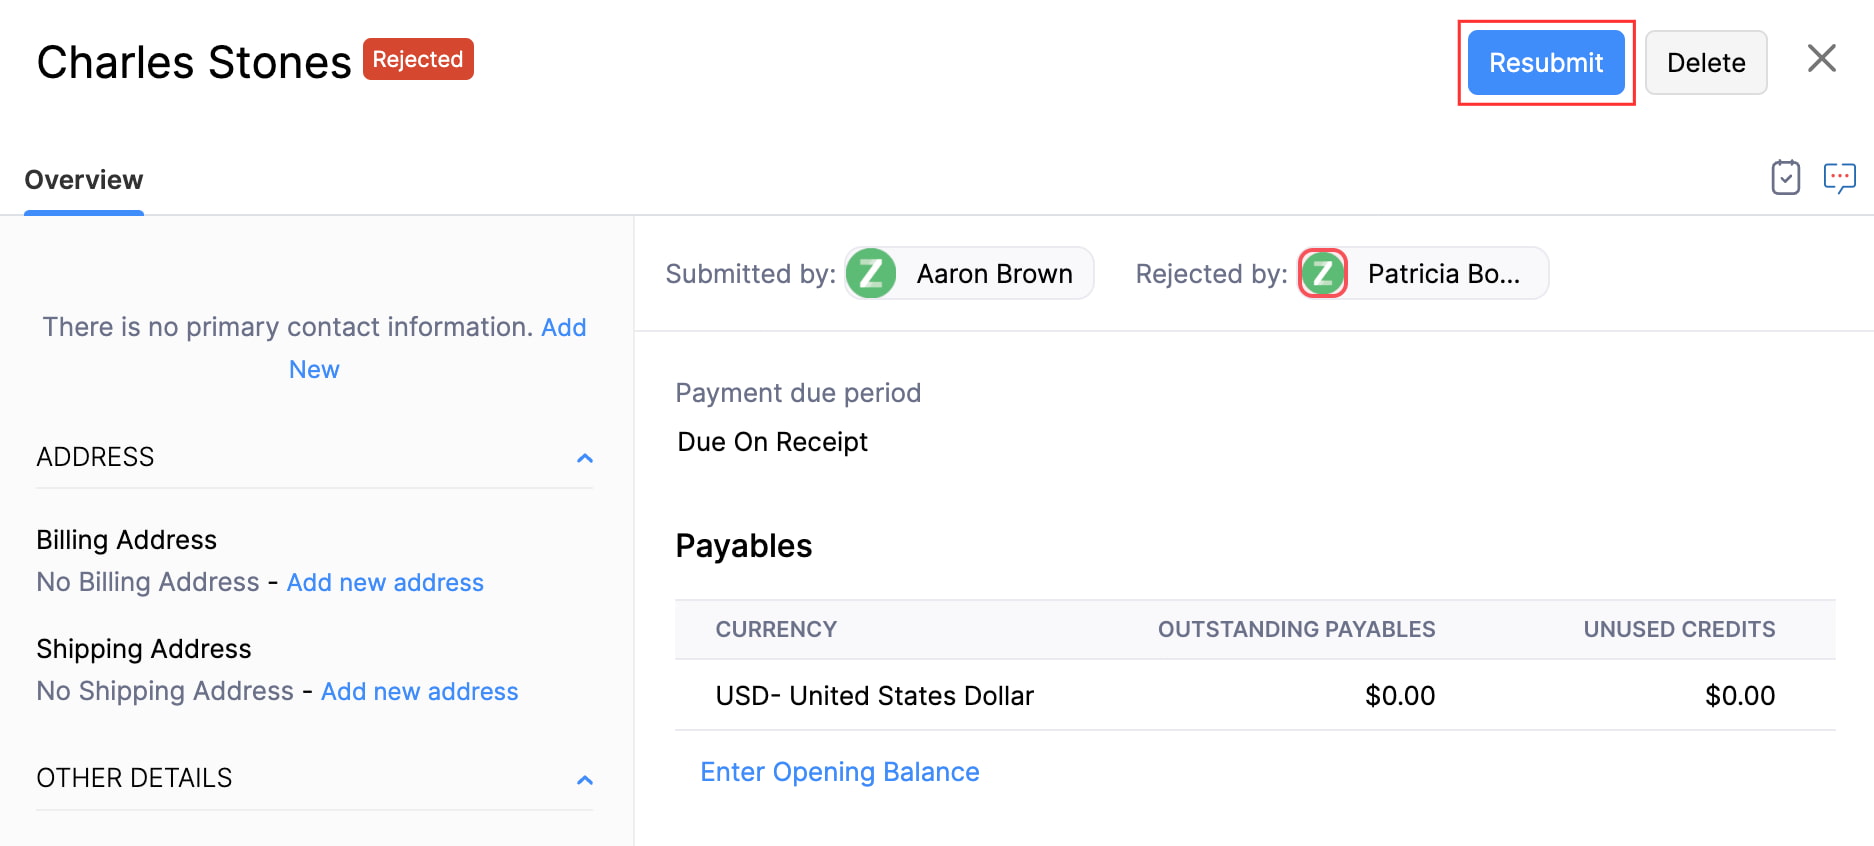Expand the Payables currency row details
The image size is (1874, 846).
875,695
